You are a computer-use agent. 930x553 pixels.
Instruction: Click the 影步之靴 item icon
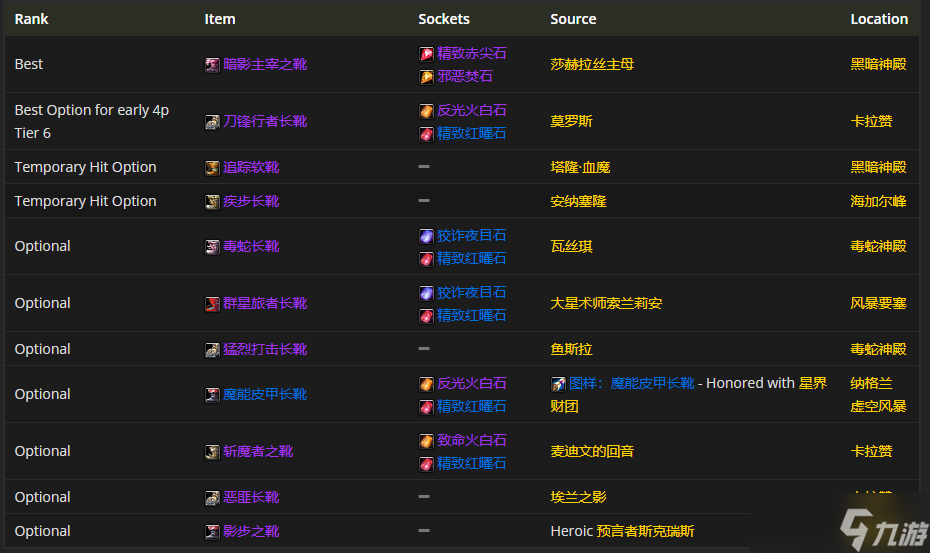(212, 532)
